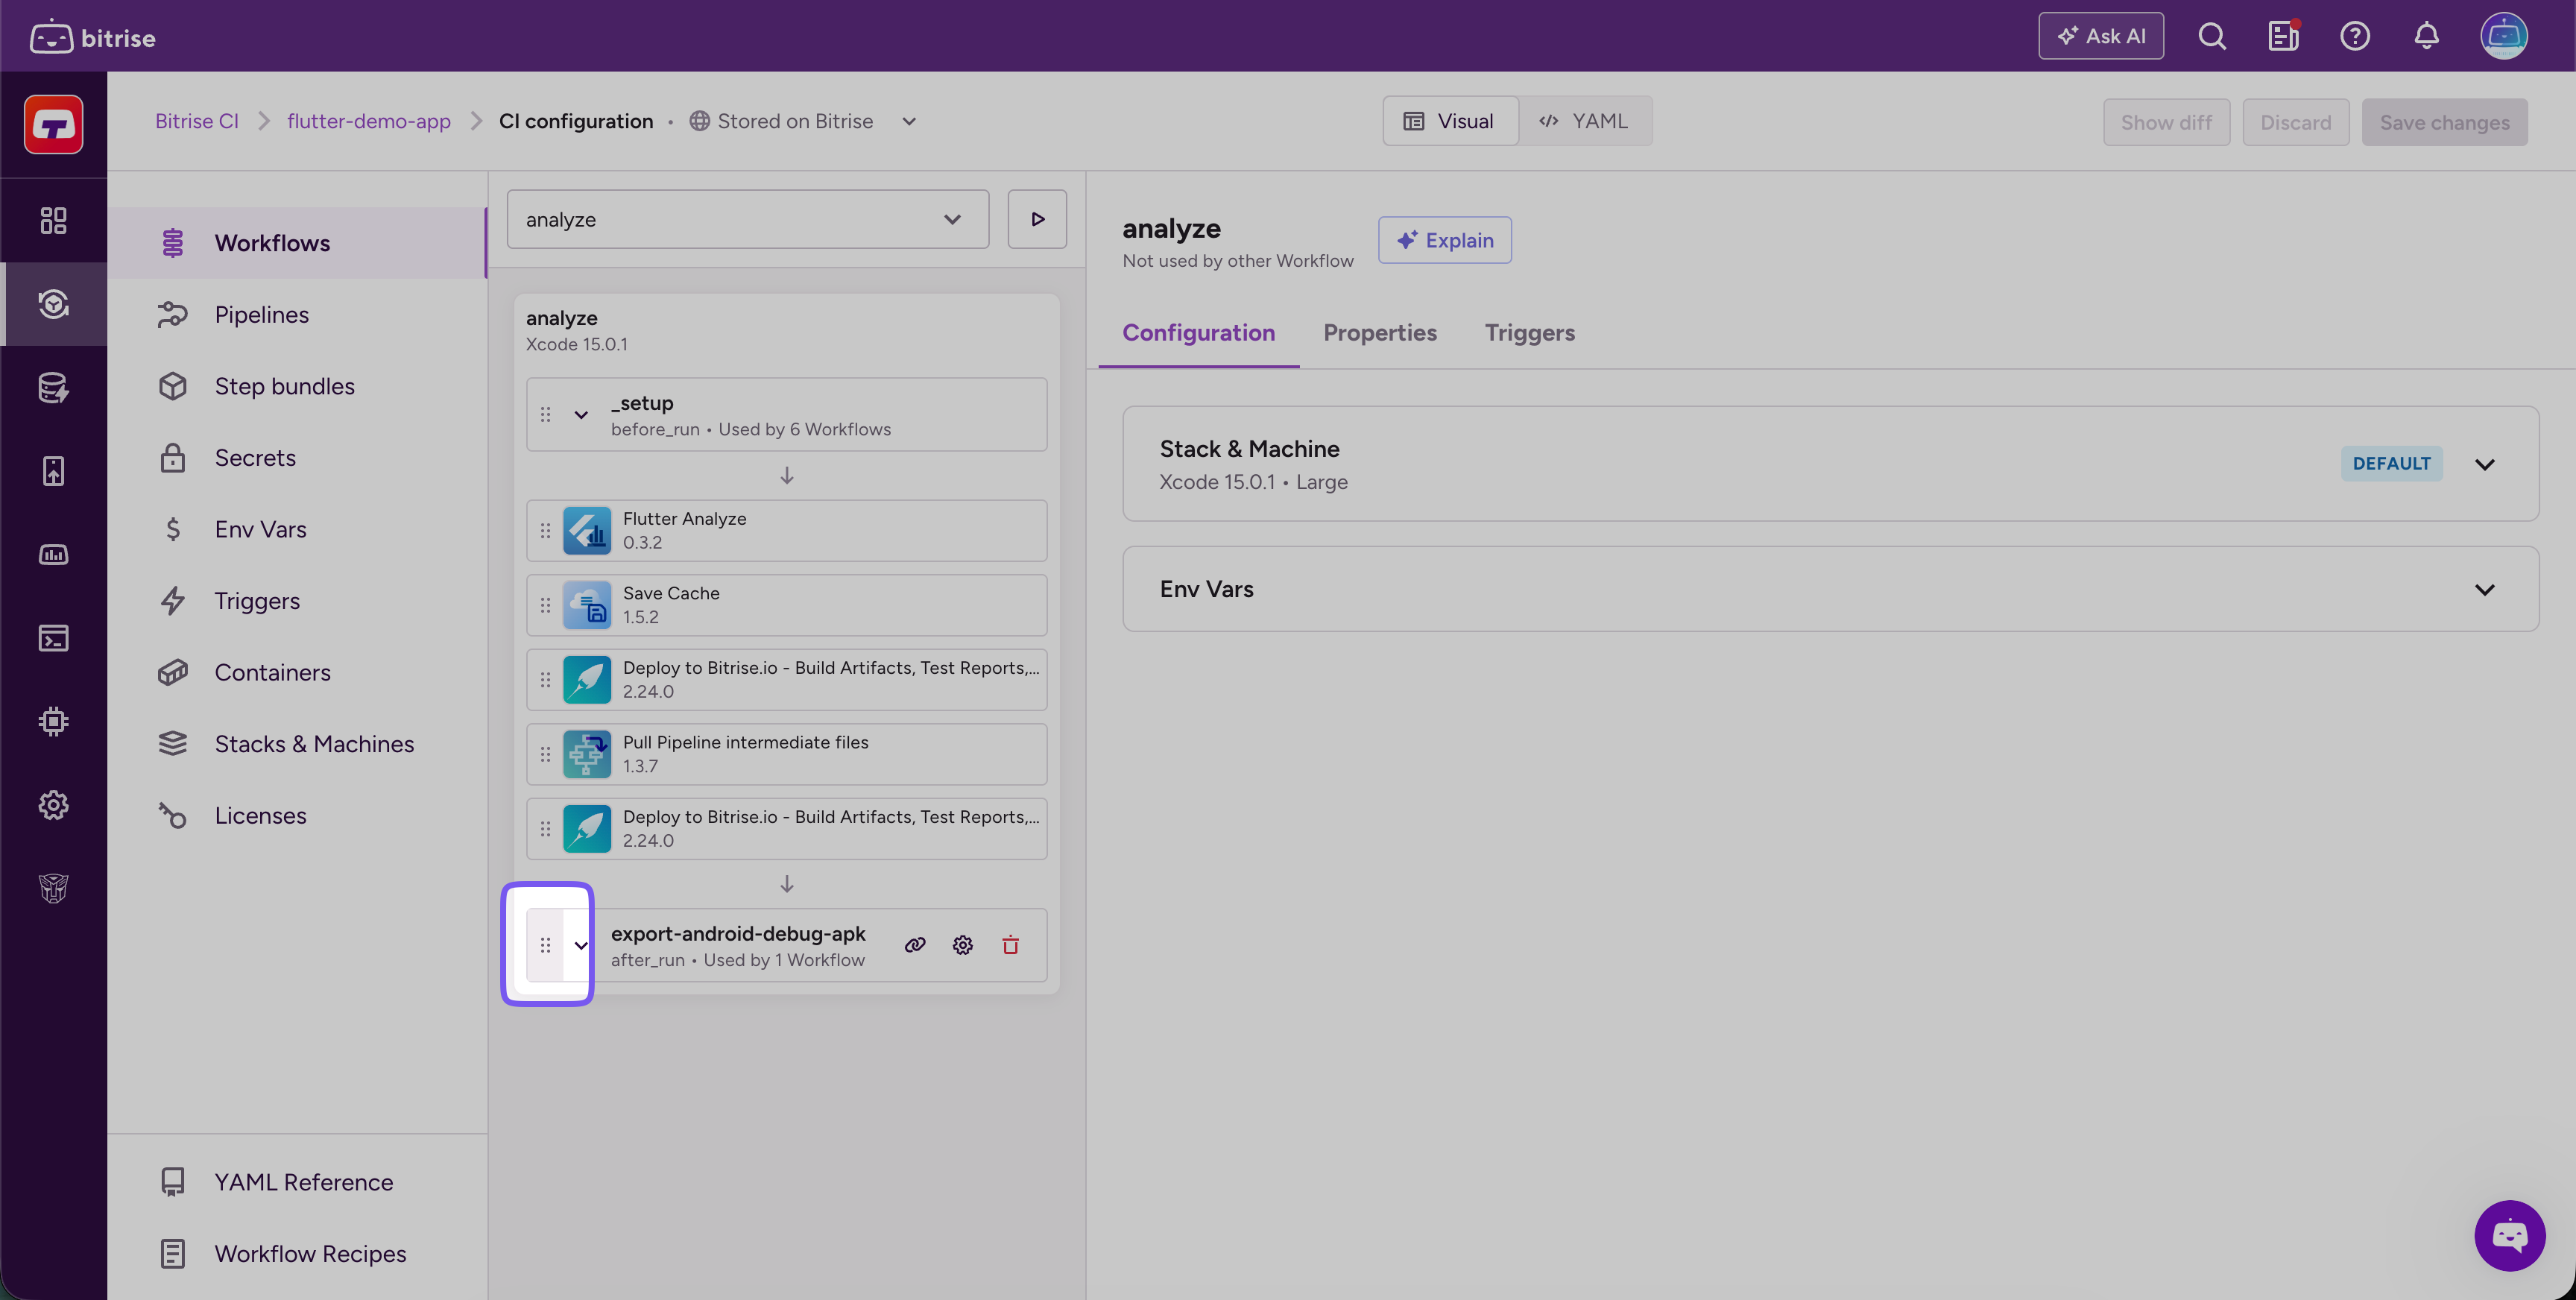
Task: Select Triggers in the sidebar
Action: 297,601
